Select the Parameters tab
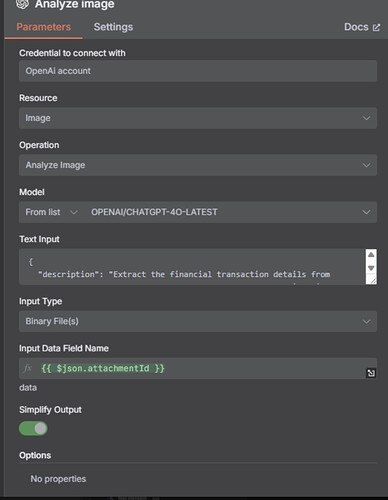This screenshot has width=388, height=500. point(44,27)
